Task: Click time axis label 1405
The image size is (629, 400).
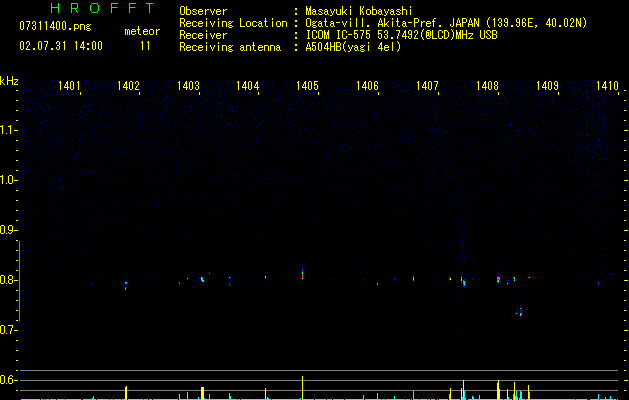Action: (307, 85)
